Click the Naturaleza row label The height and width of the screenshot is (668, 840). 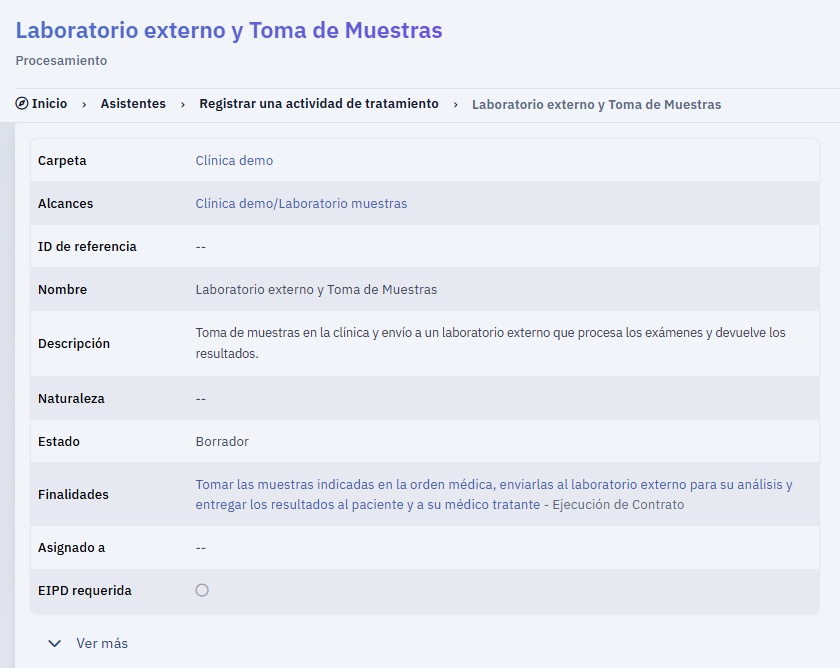71,399
